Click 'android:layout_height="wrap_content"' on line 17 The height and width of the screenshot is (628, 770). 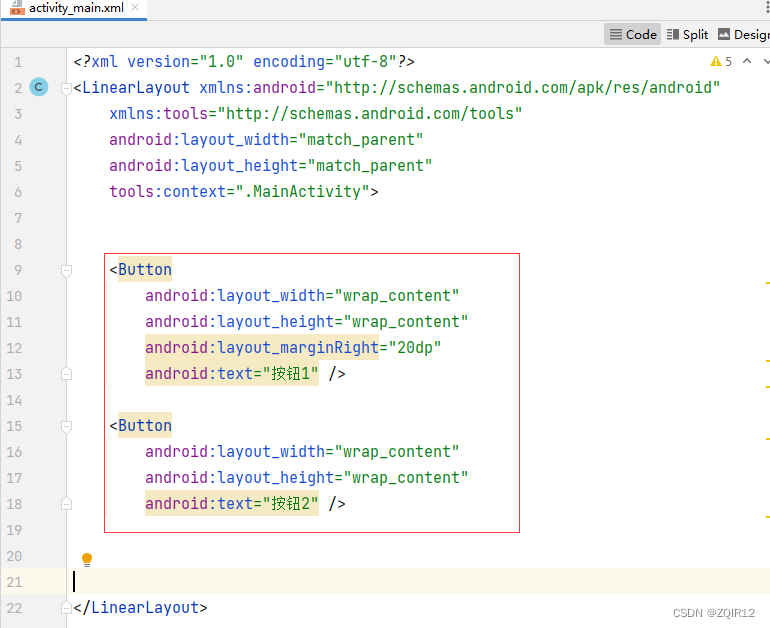coord(306,478)
